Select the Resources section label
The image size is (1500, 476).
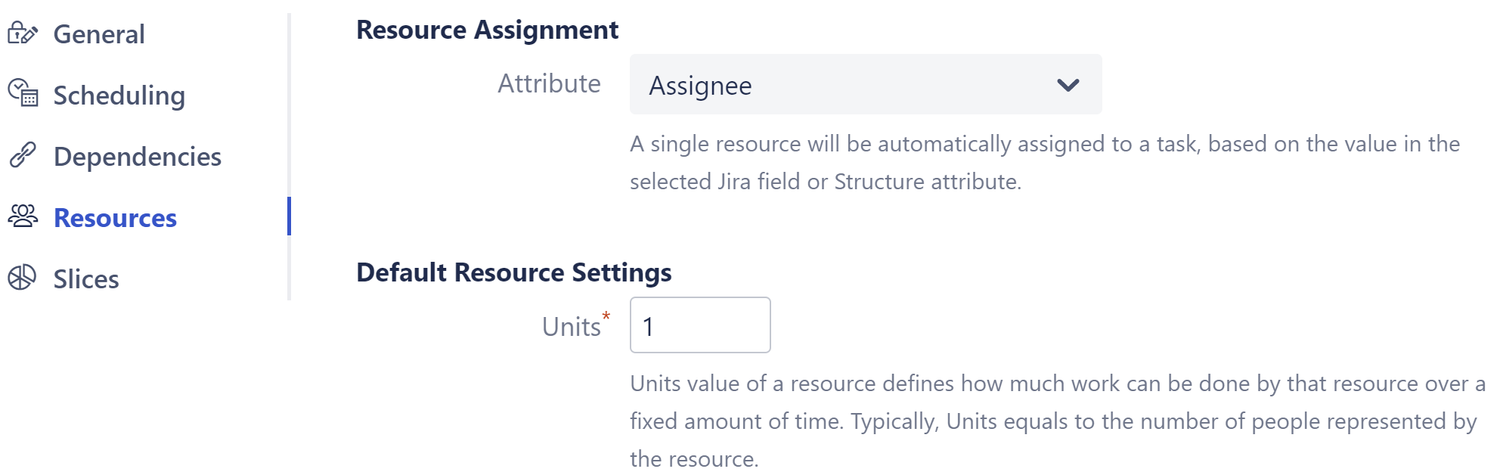tap(115, 218)
